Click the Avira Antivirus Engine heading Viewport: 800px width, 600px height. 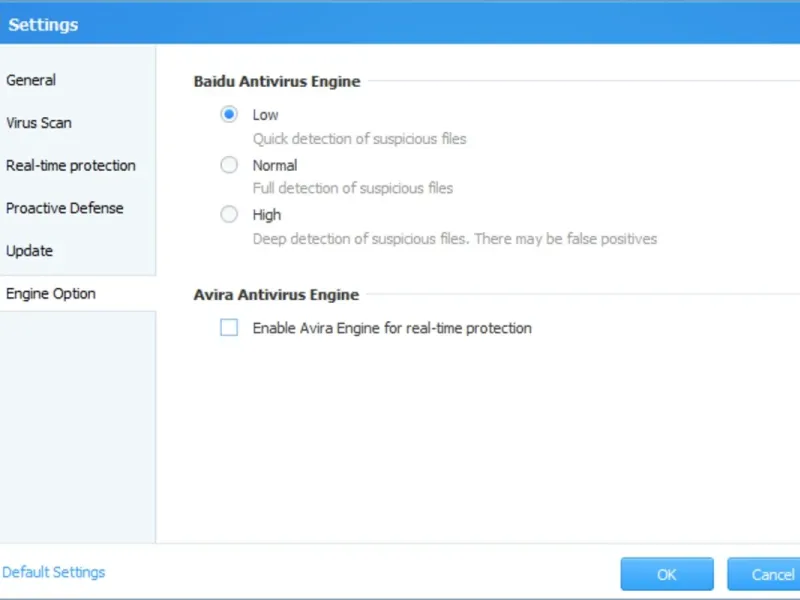[x=276, y=295]
